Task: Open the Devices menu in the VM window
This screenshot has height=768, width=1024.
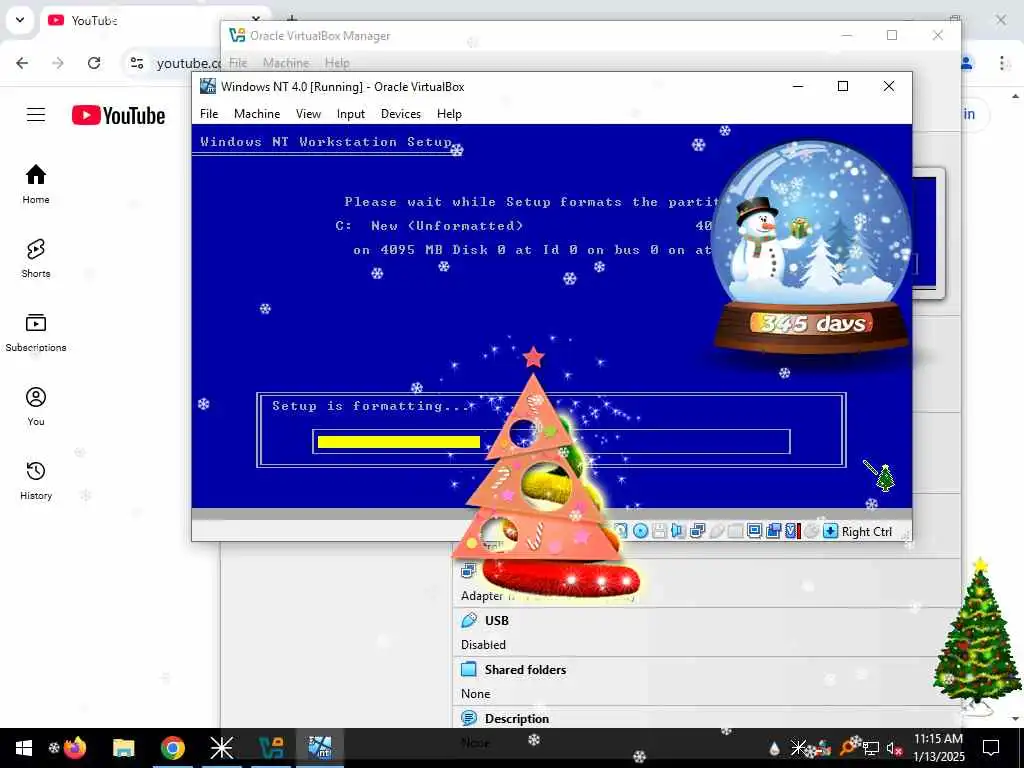Action: coord(400,114)
